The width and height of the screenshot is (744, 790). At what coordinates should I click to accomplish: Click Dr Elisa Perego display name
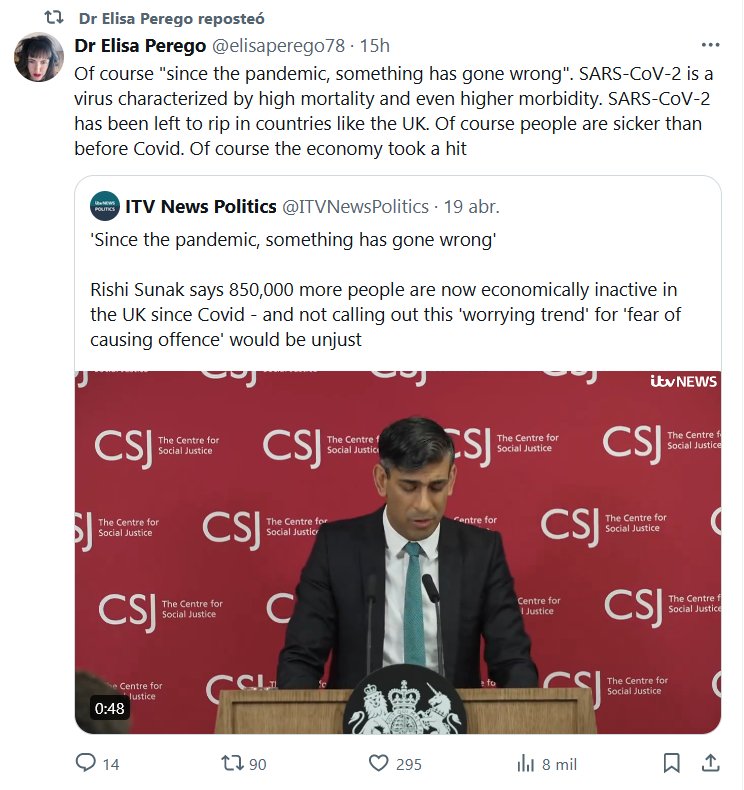[x=139, y=45]
